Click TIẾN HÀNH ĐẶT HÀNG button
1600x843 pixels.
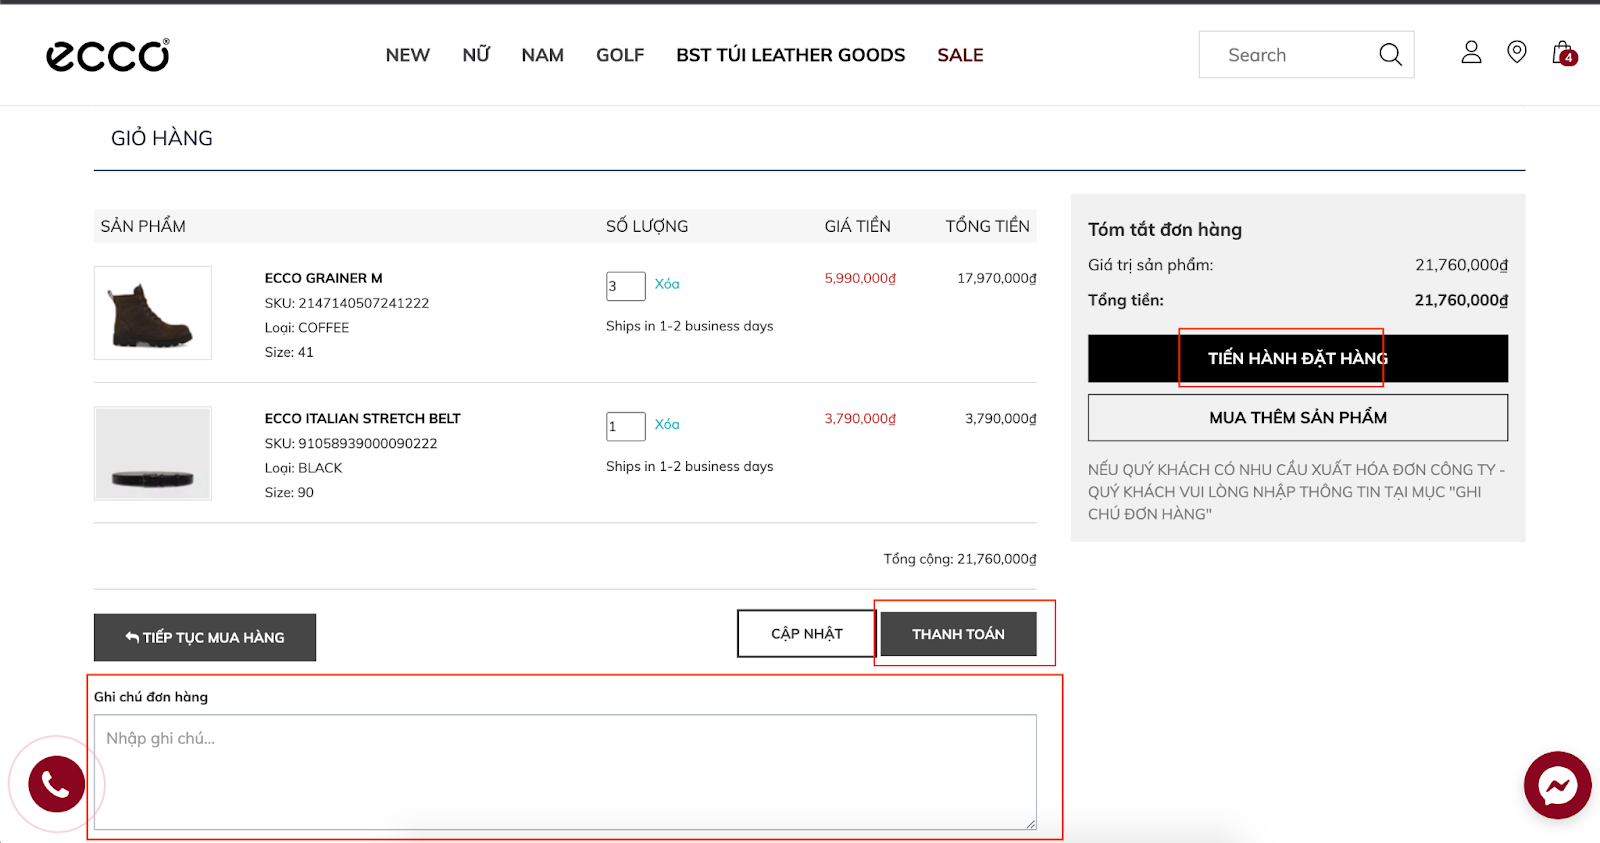coord(1298,358)
